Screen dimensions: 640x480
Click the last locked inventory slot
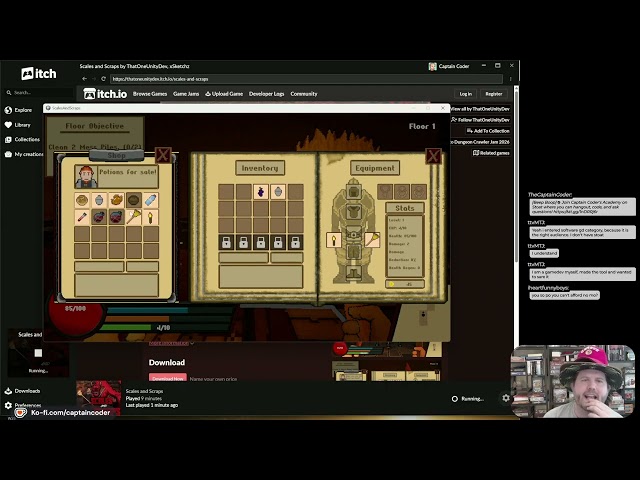(x=295, y=242)
